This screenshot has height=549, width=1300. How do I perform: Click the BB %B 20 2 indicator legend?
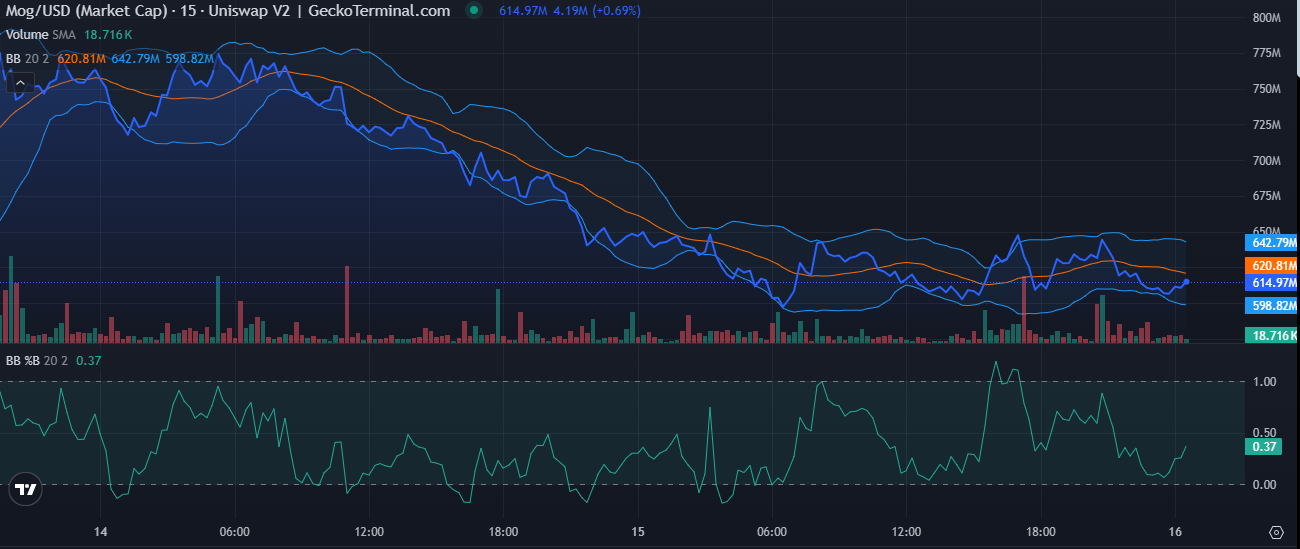38,361
